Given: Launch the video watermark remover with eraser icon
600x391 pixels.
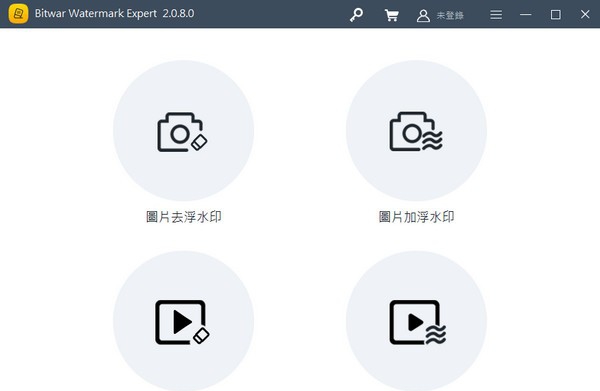Looking at the screenshot, I should click(x=183, y=321).
